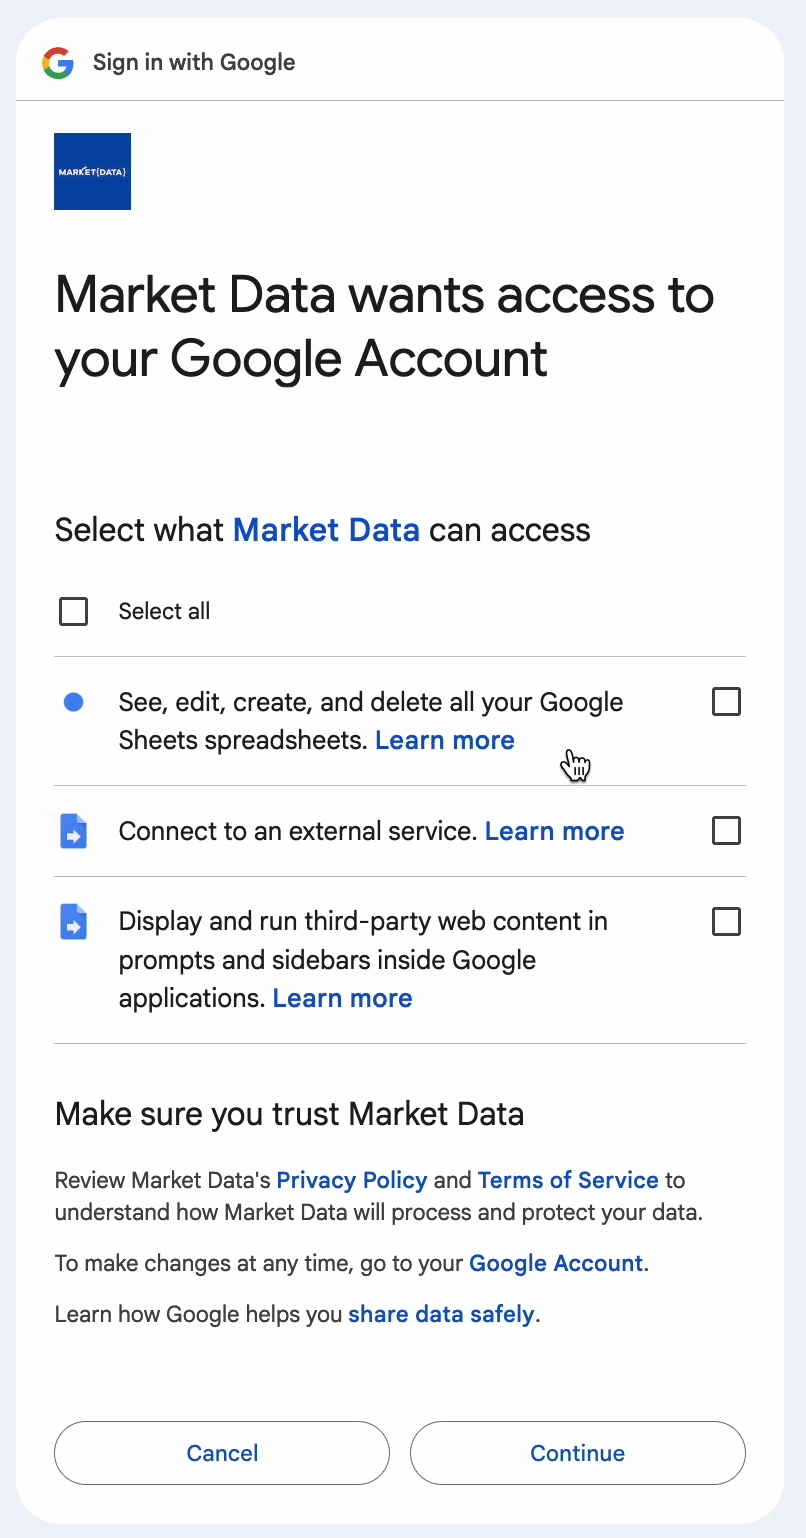Image resolution: width=806 pixels, height=1538 pixels.
Task: Go to your Google Account settings link
Action: coord(556,1263)
